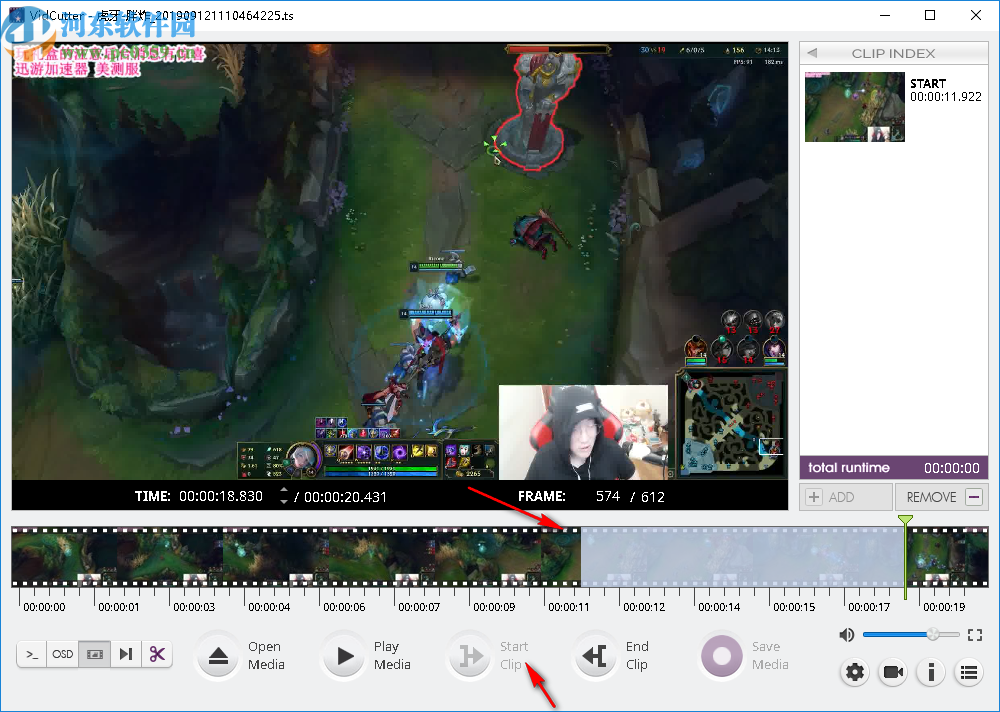Click the Save Media button
This screenshot has width=1000, height=712.
pyautogui.click(x=746, y=655)
